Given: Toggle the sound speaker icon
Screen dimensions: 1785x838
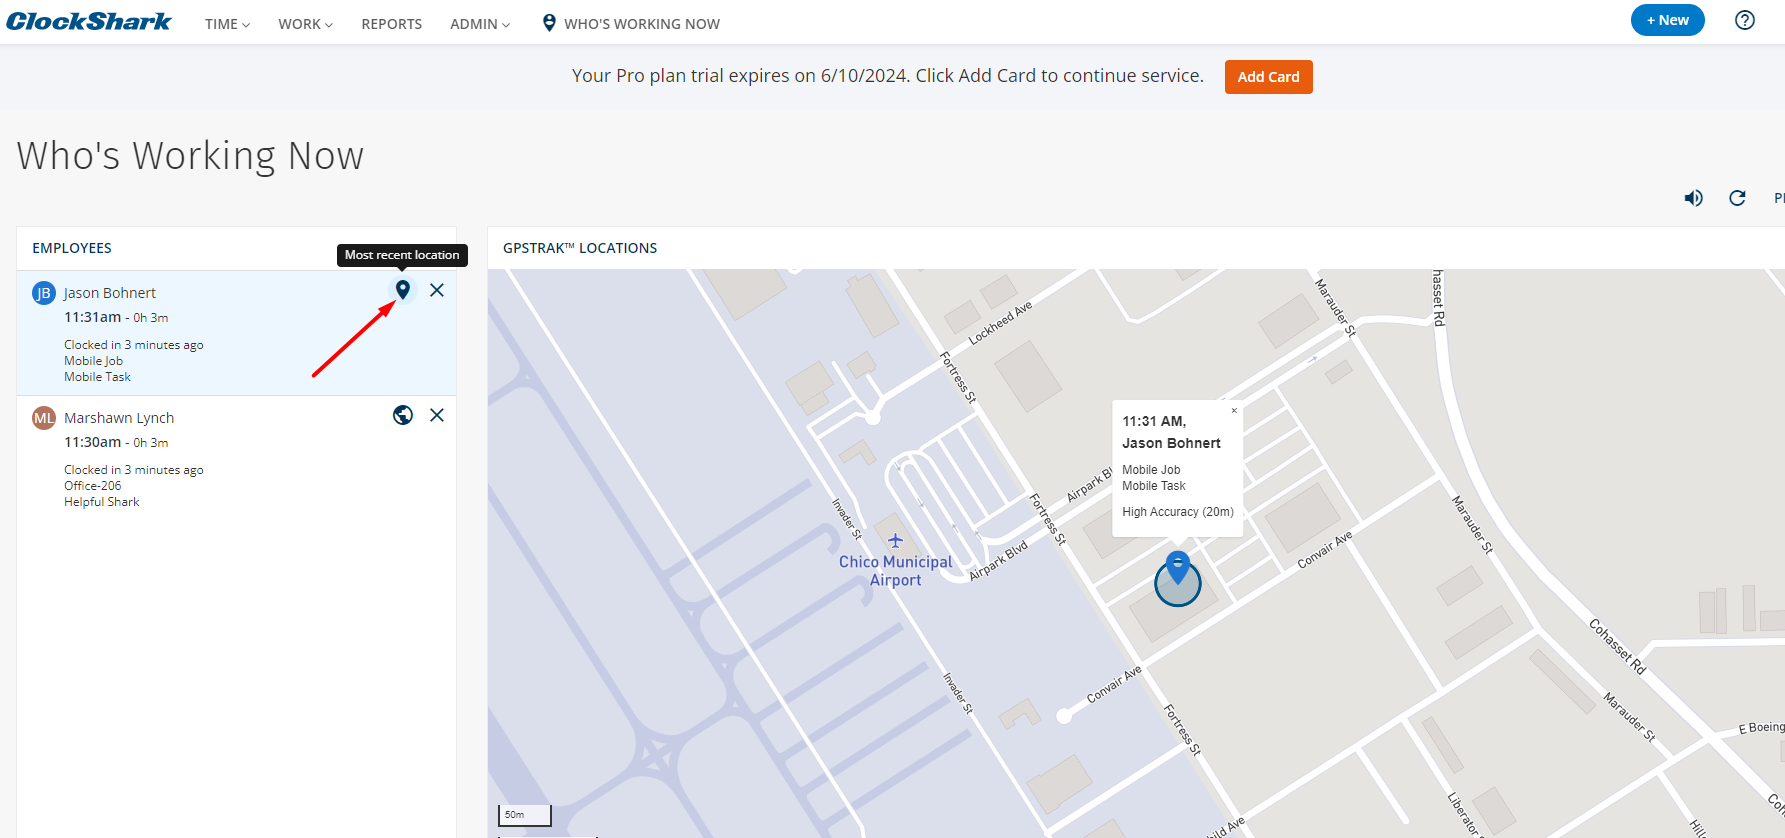Looking at the screenshot, I should pos(1693,198).
